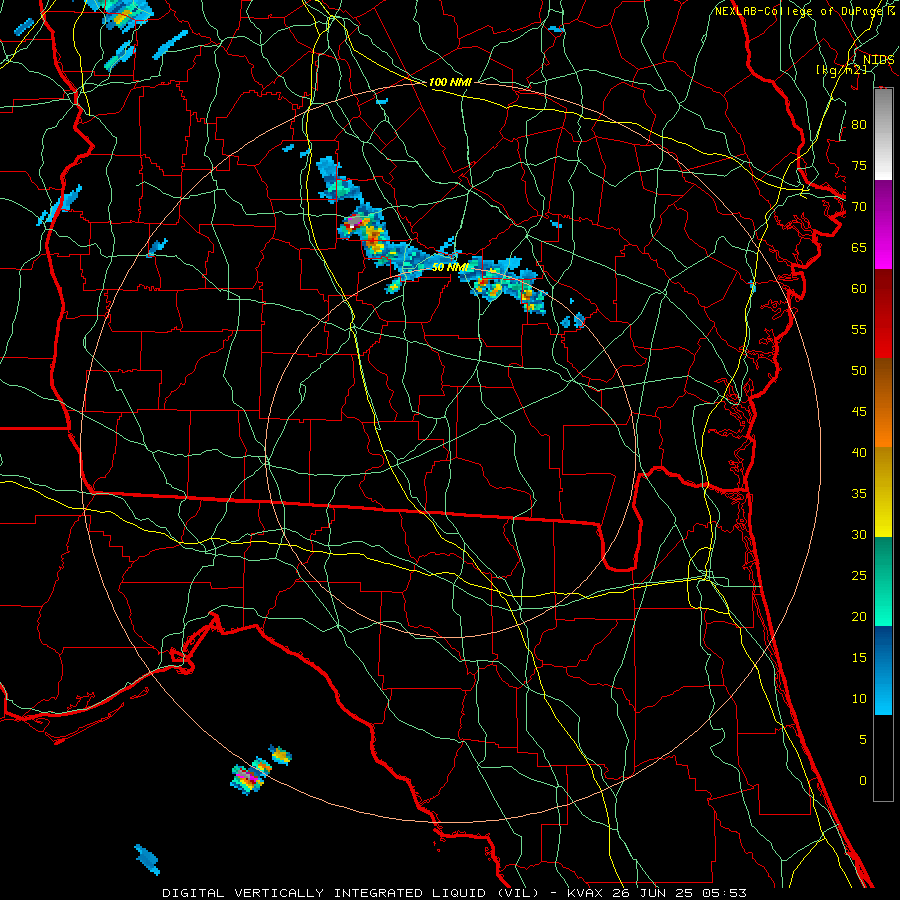Screen dimensions: 900x900
Task: Click the orange-brown band of the color scale
Action: [883, 402]
